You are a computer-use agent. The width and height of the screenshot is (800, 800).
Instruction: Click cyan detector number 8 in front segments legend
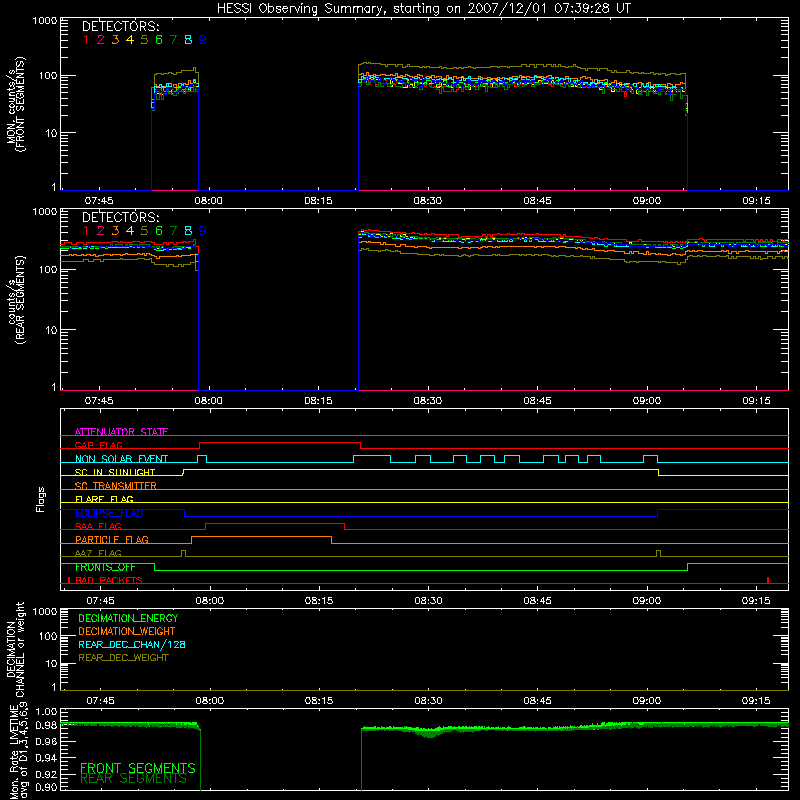pos(188,40)
